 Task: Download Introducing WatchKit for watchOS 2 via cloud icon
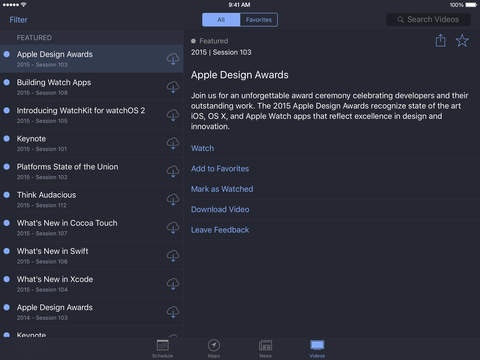[173, 115]
